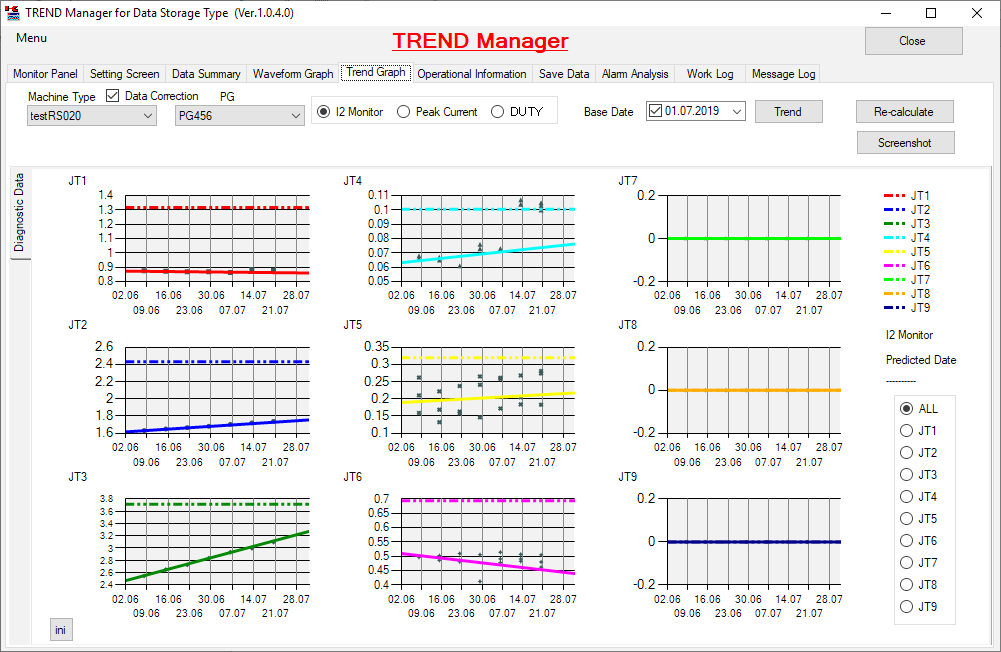The image size is (1001, 652).
Task: Open the Menu item
Action: click(x=31, y=38)
